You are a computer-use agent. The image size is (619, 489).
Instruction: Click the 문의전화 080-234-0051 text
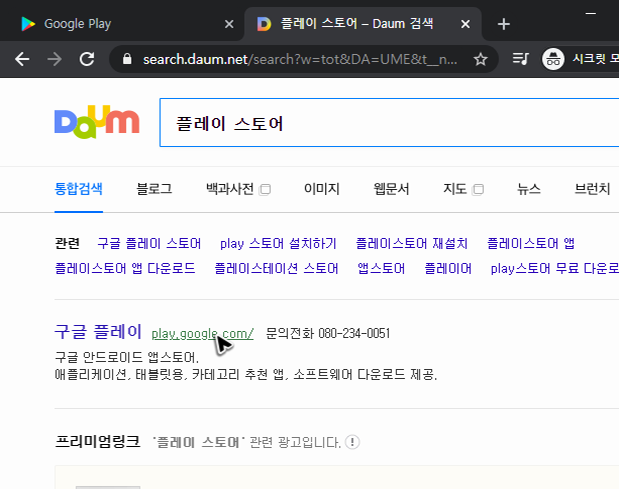click(x=328, y=333)
